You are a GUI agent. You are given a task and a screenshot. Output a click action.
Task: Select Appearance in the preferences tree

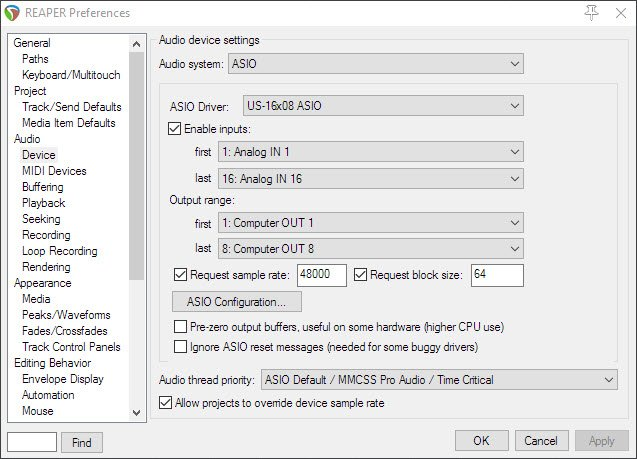click(43, 283)
